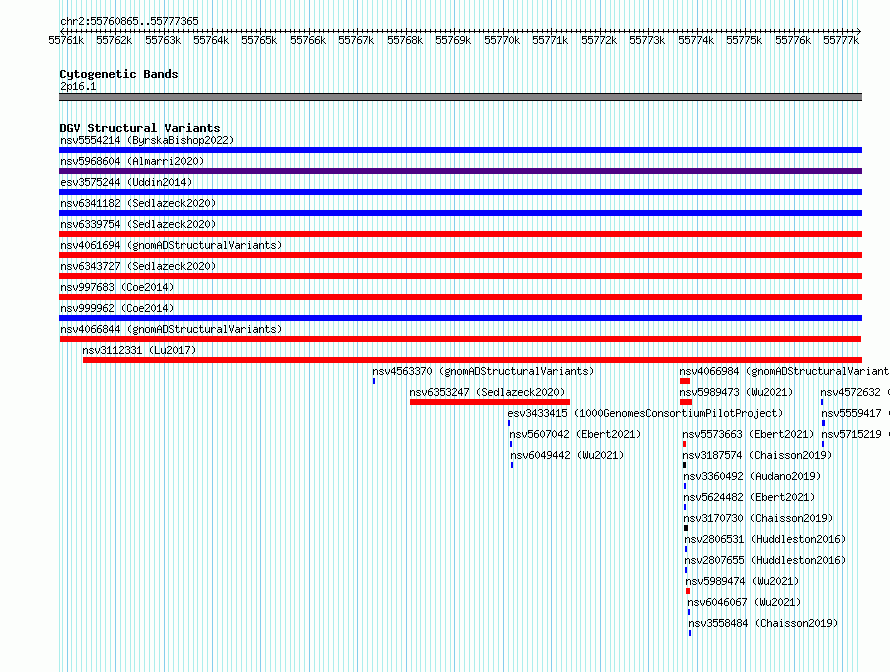Click variant label nsv6353247 (Sedlazeck2020)
The width and height of the screenshot is (890, 672).
pyautogui.click(x=487, y=392)
